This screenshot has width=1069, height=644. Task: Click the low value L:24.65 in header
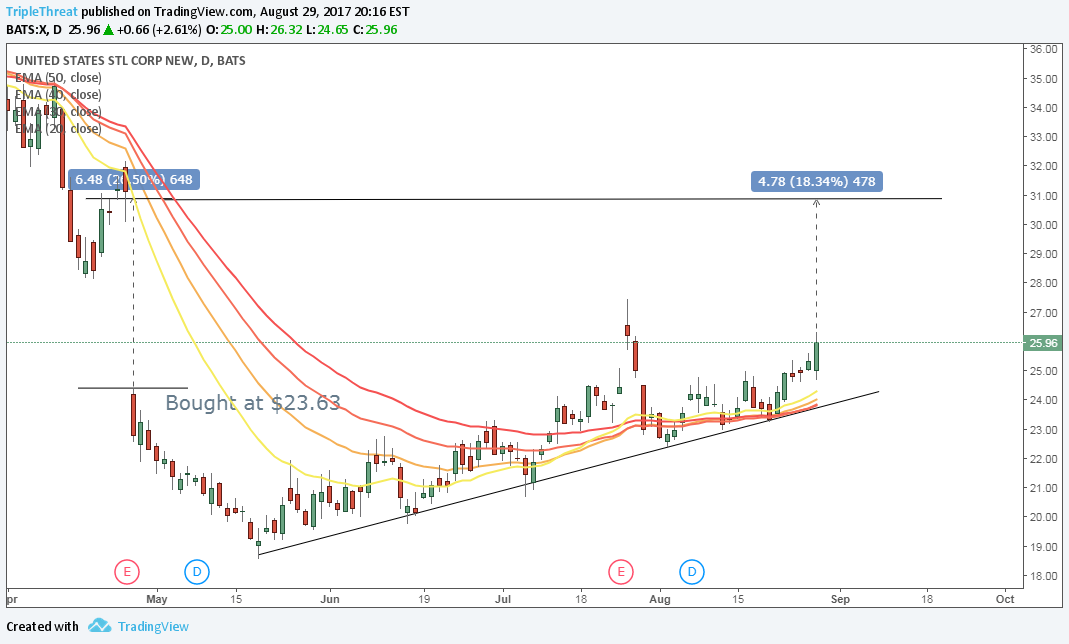pyautogui.click(x=327, y=30)
